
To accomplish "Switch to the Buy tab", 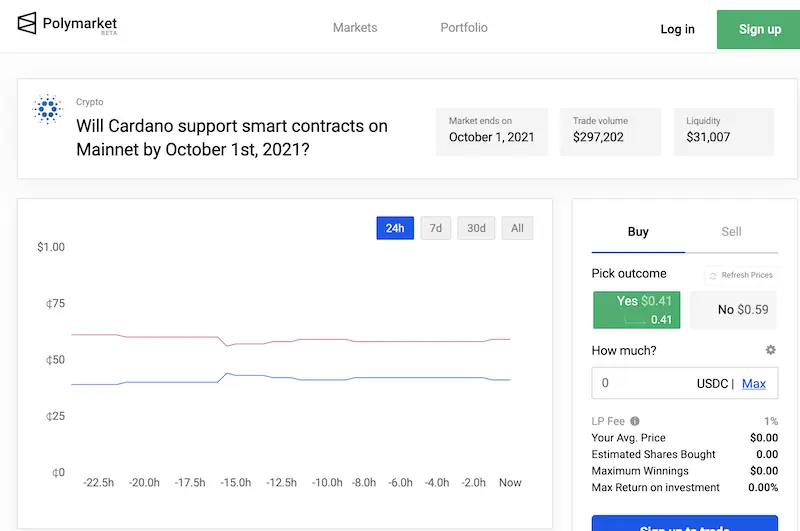I will coord(638,232).
